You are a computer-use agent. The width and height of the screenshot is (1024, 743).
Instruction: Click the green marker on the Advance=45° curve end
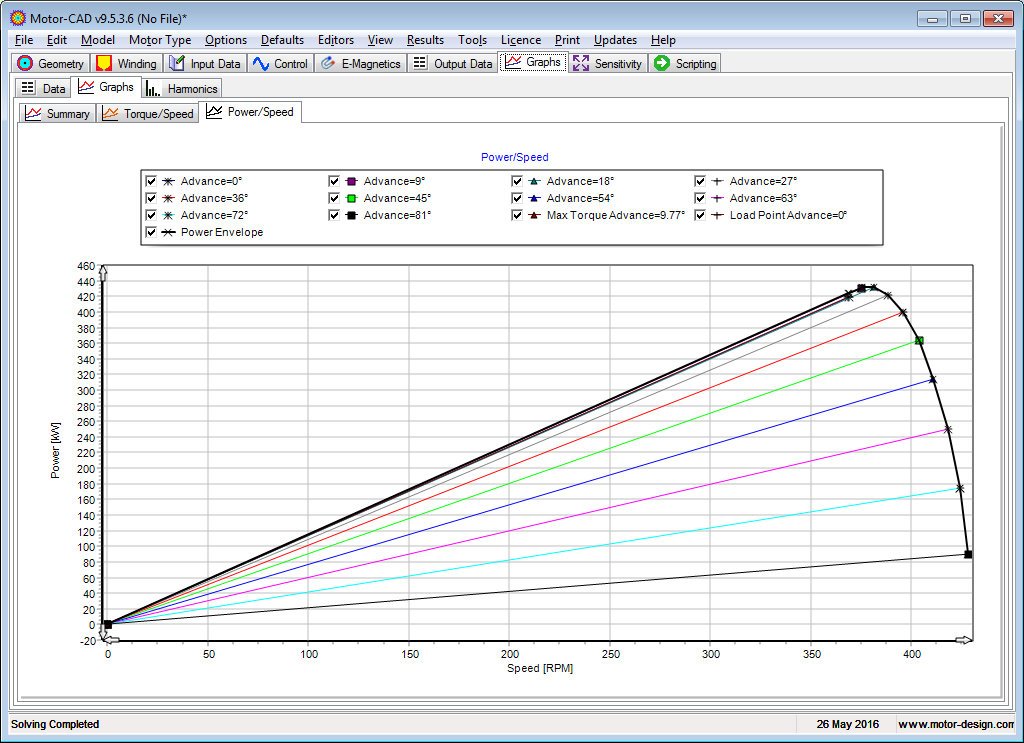(920, 341)
